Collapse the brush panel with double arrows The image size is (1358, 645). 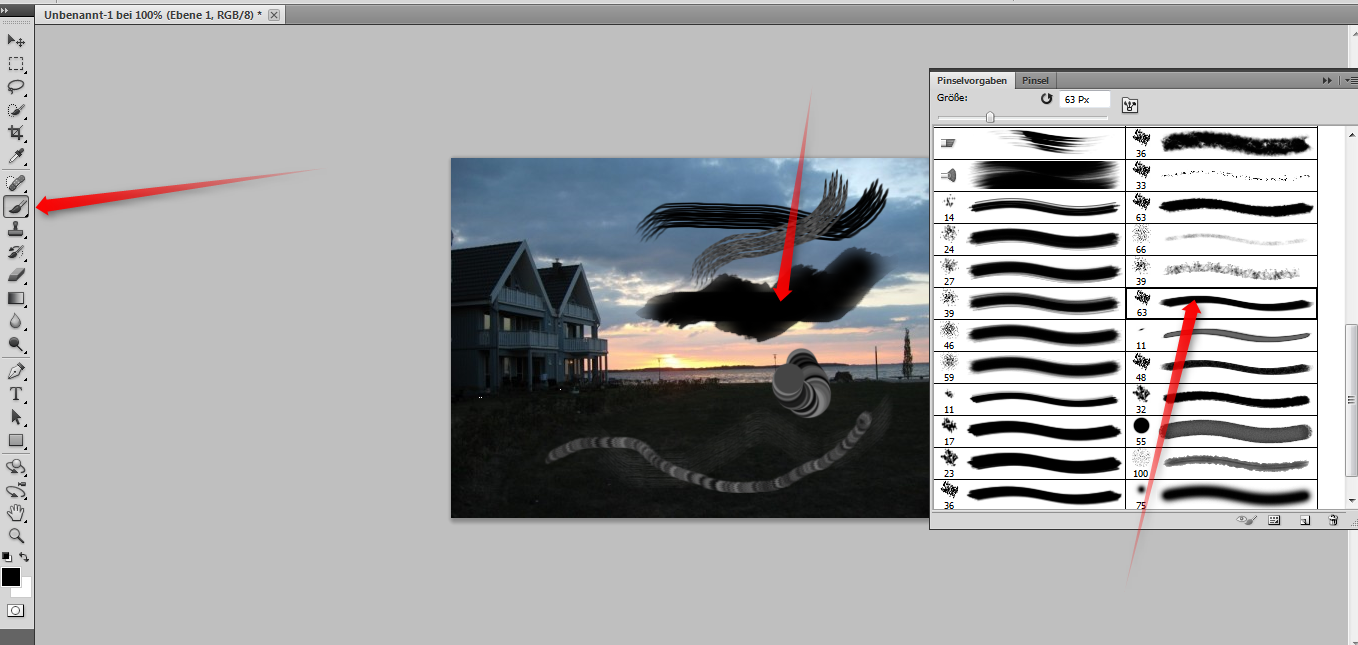pos(1327,80)
